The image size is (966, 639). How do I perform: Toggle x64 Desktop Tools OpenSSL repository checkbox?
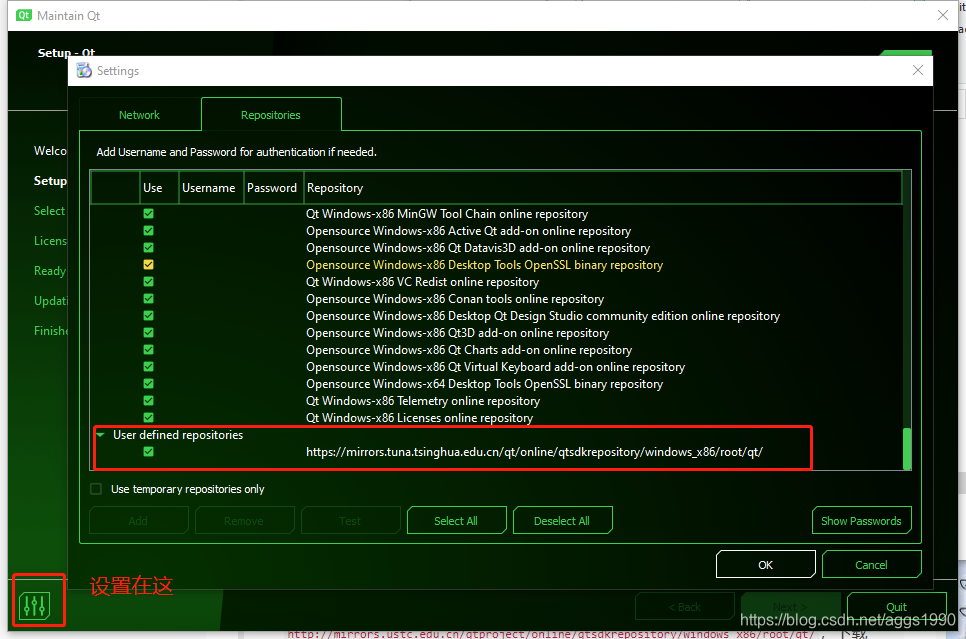tap(148, 384)
